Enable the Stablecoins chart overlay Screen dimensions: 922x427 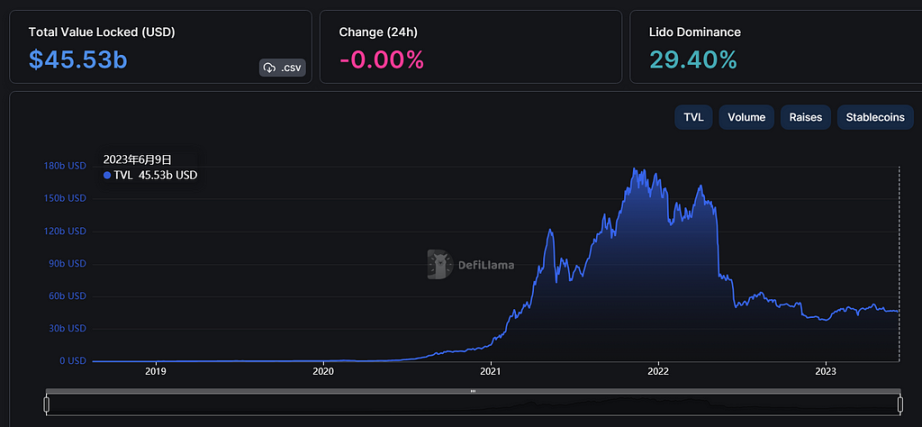pos(875,117)
